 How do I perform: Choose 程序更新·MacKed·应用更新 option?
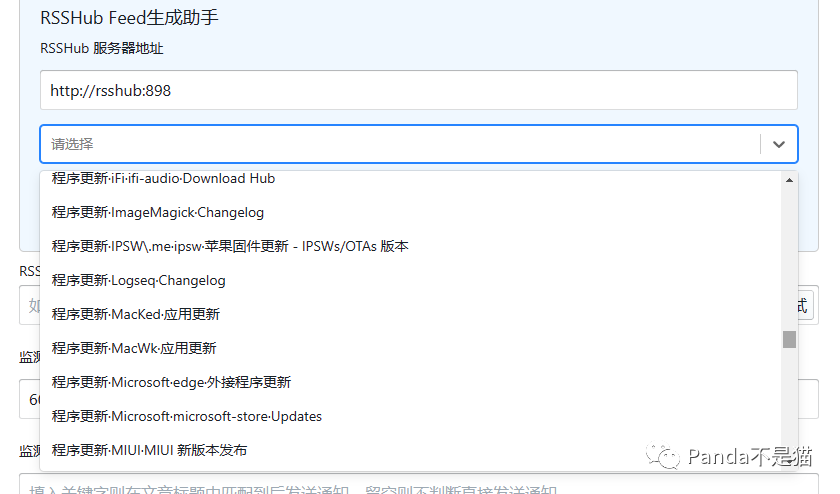tap(410, 315)
